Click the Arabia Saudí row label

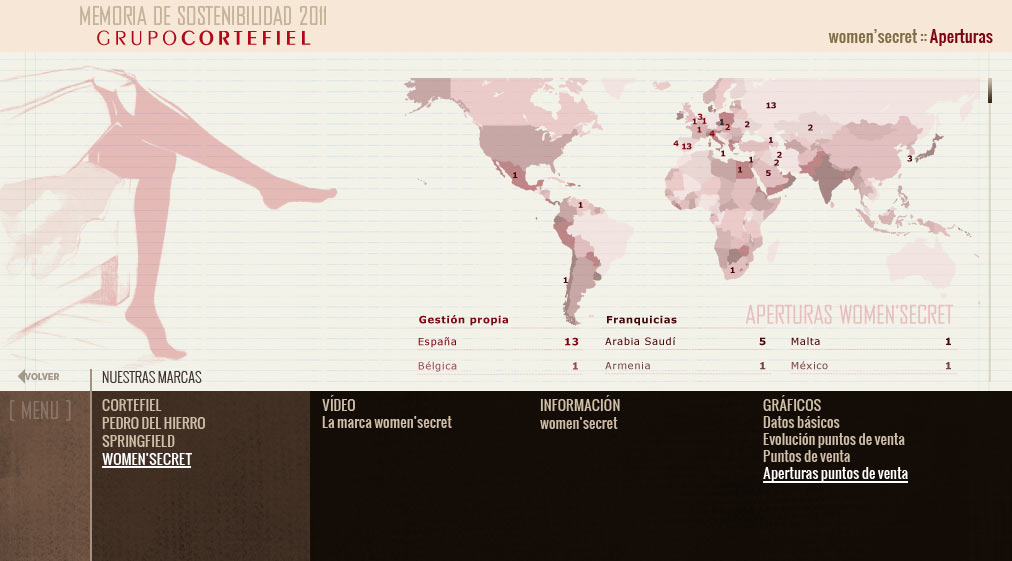coord(640,342)
